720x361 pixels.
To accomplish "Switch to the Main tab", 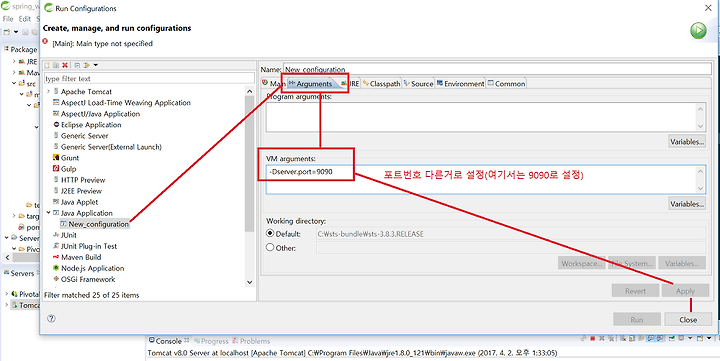I will pos(274,84).
